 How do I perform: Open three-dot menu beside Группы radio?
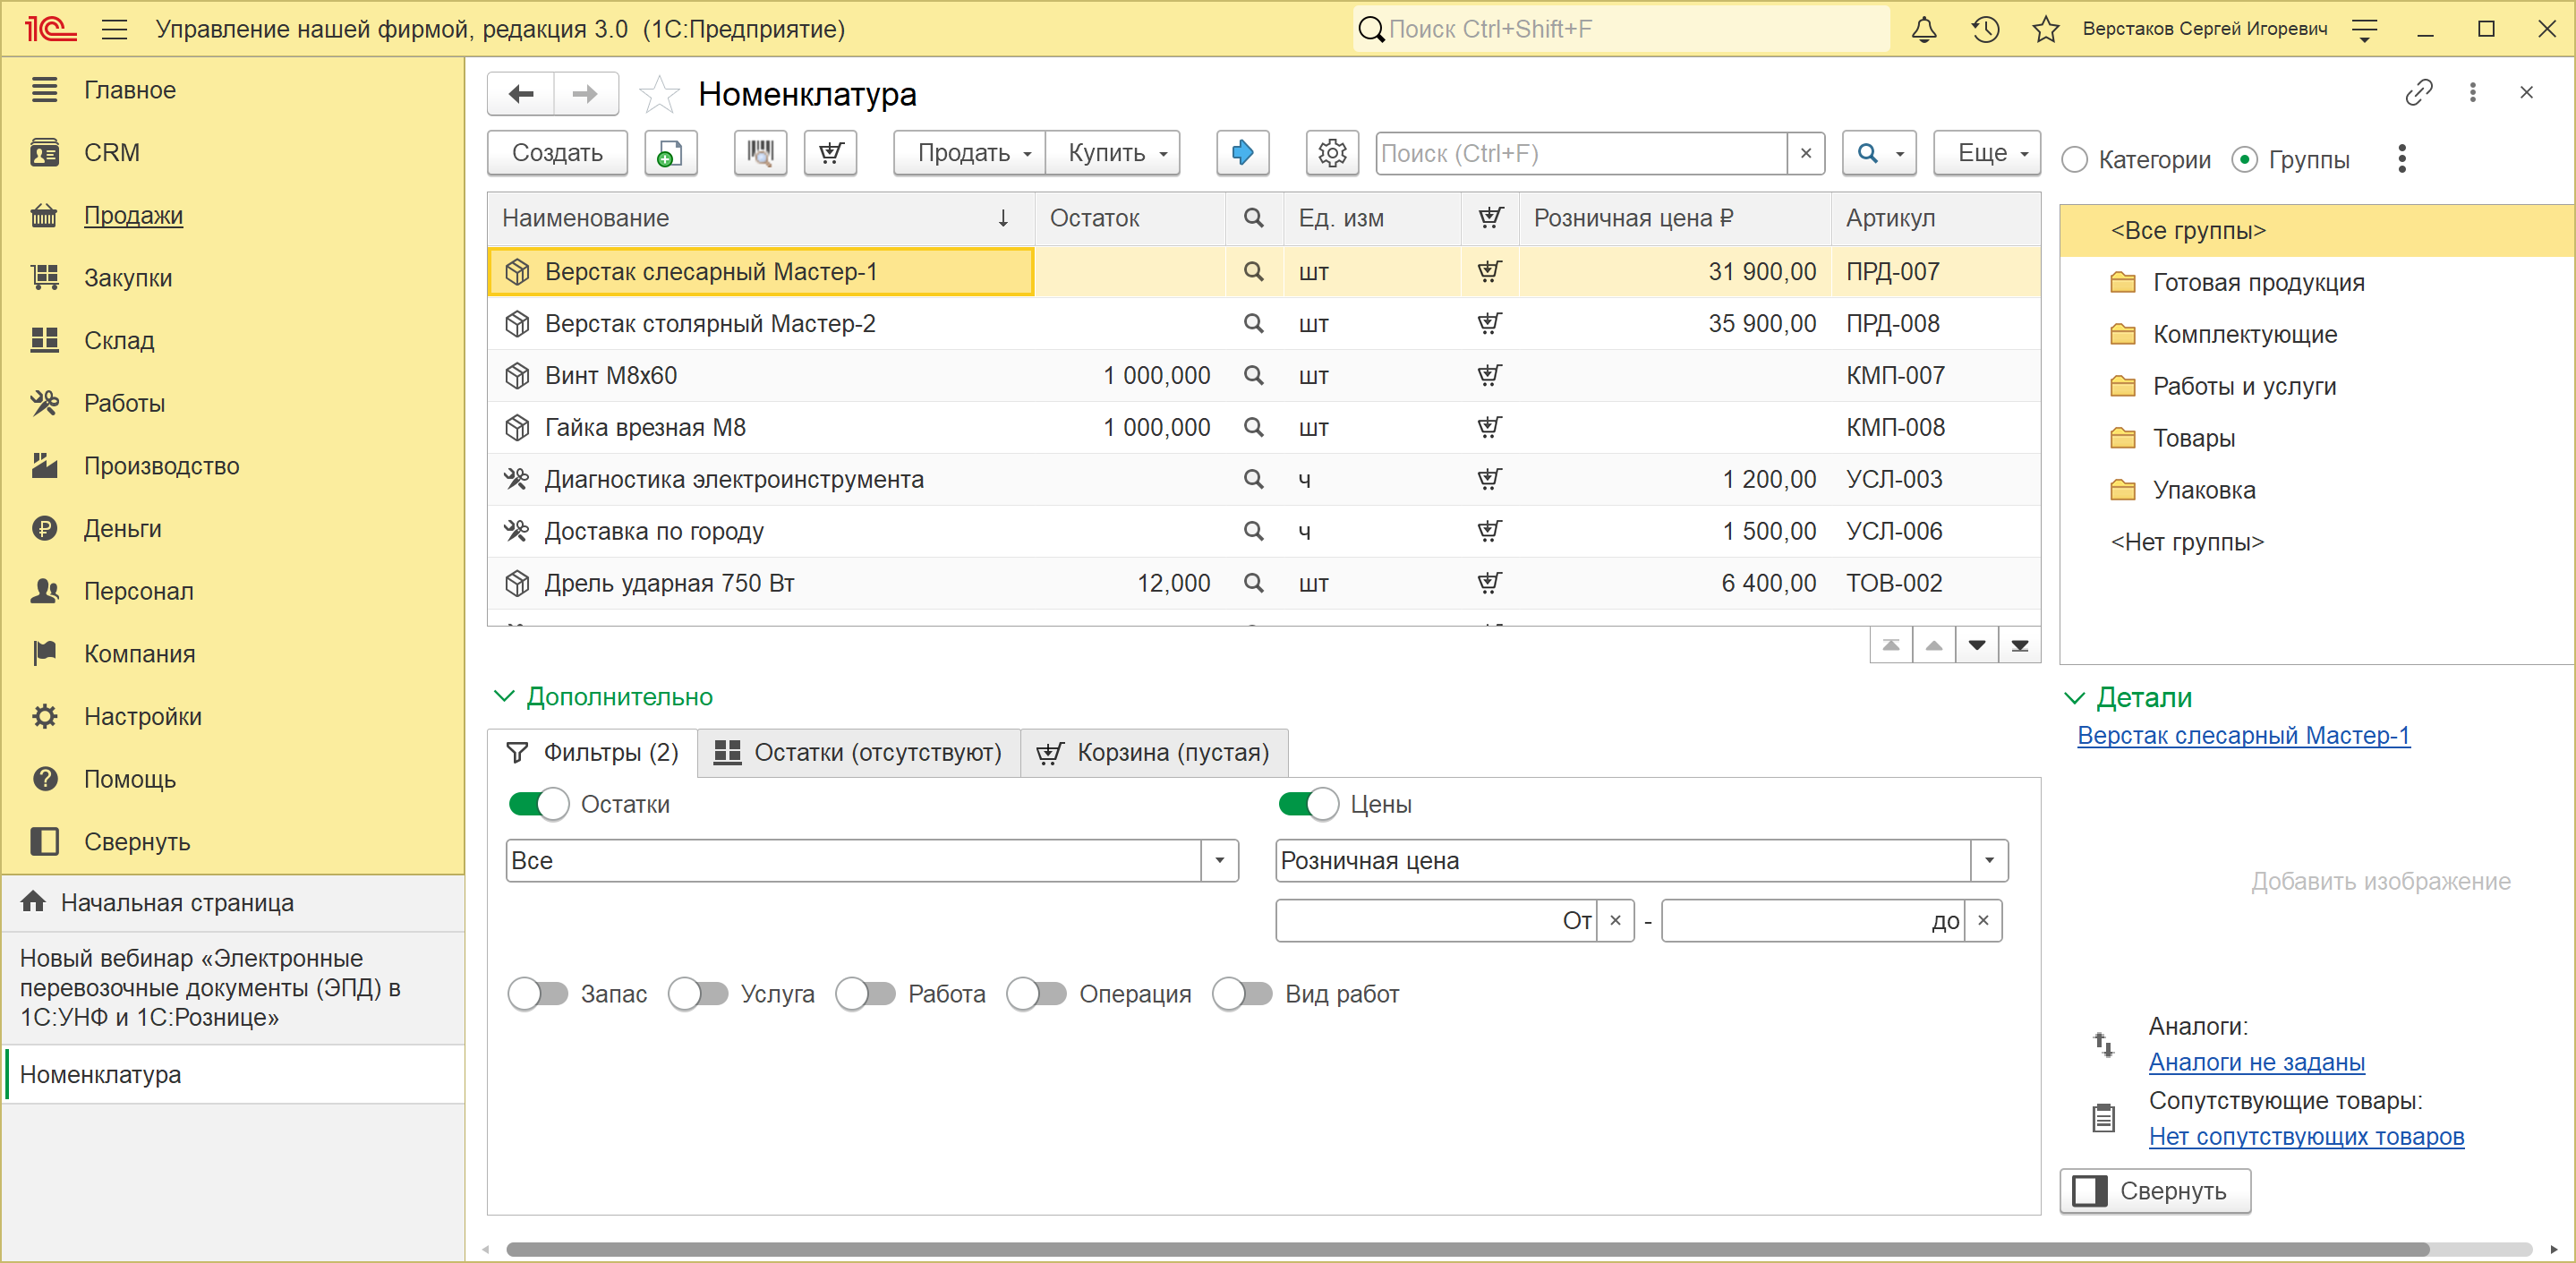[2401, 159]
